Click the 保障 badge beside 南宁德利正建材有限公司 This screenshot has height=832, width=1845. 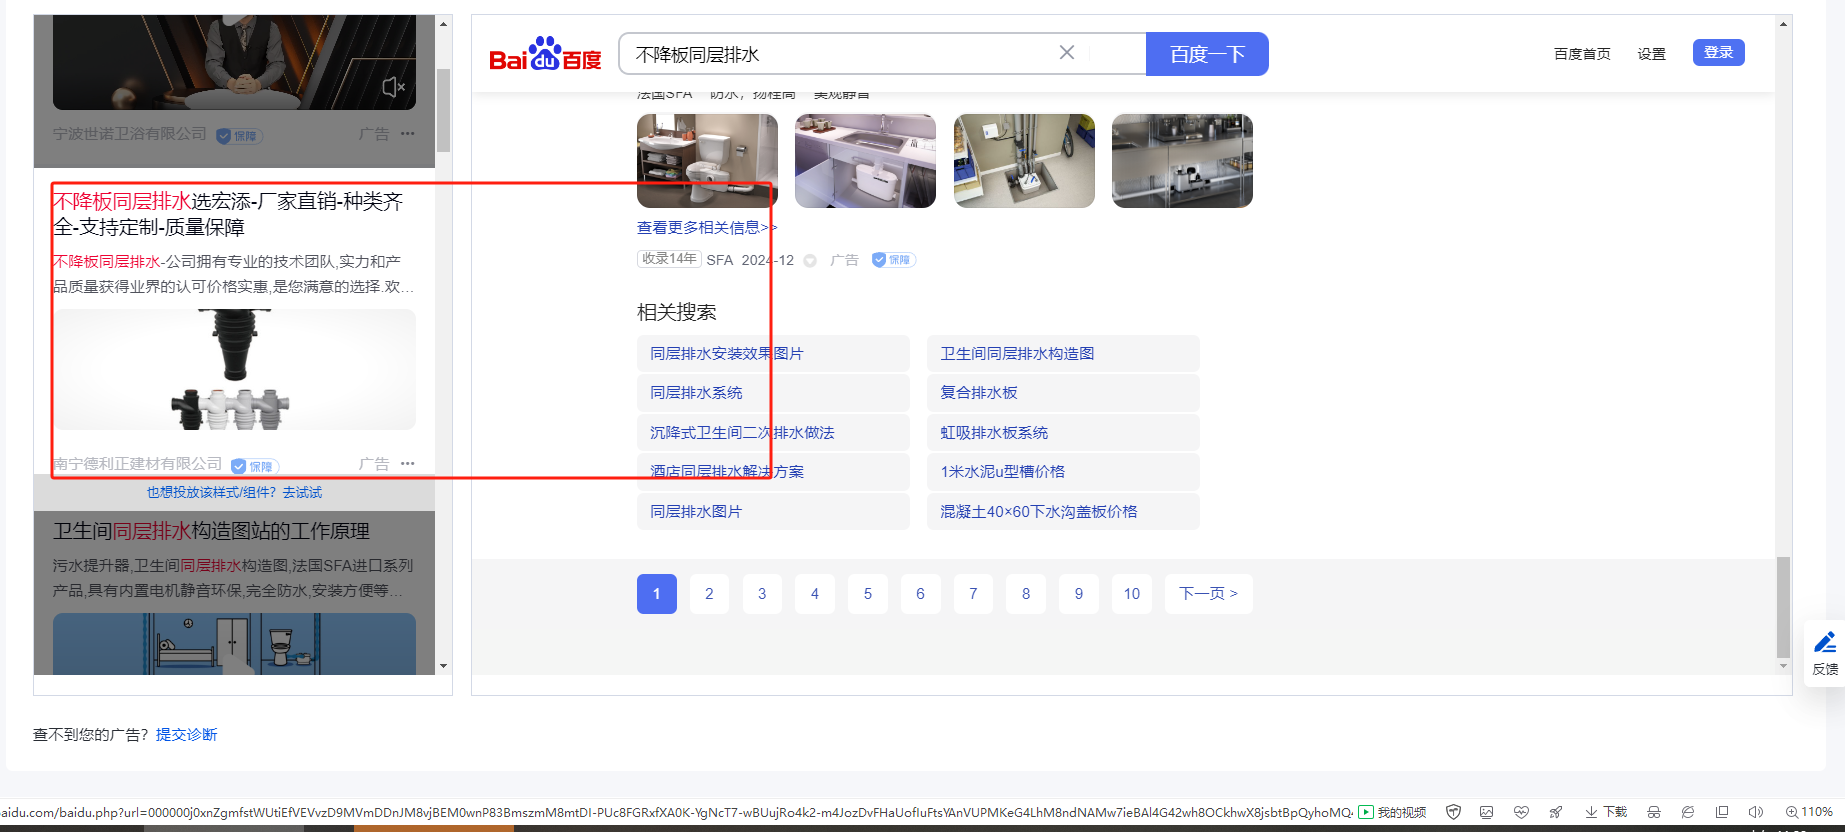click(x=254, y=466)
